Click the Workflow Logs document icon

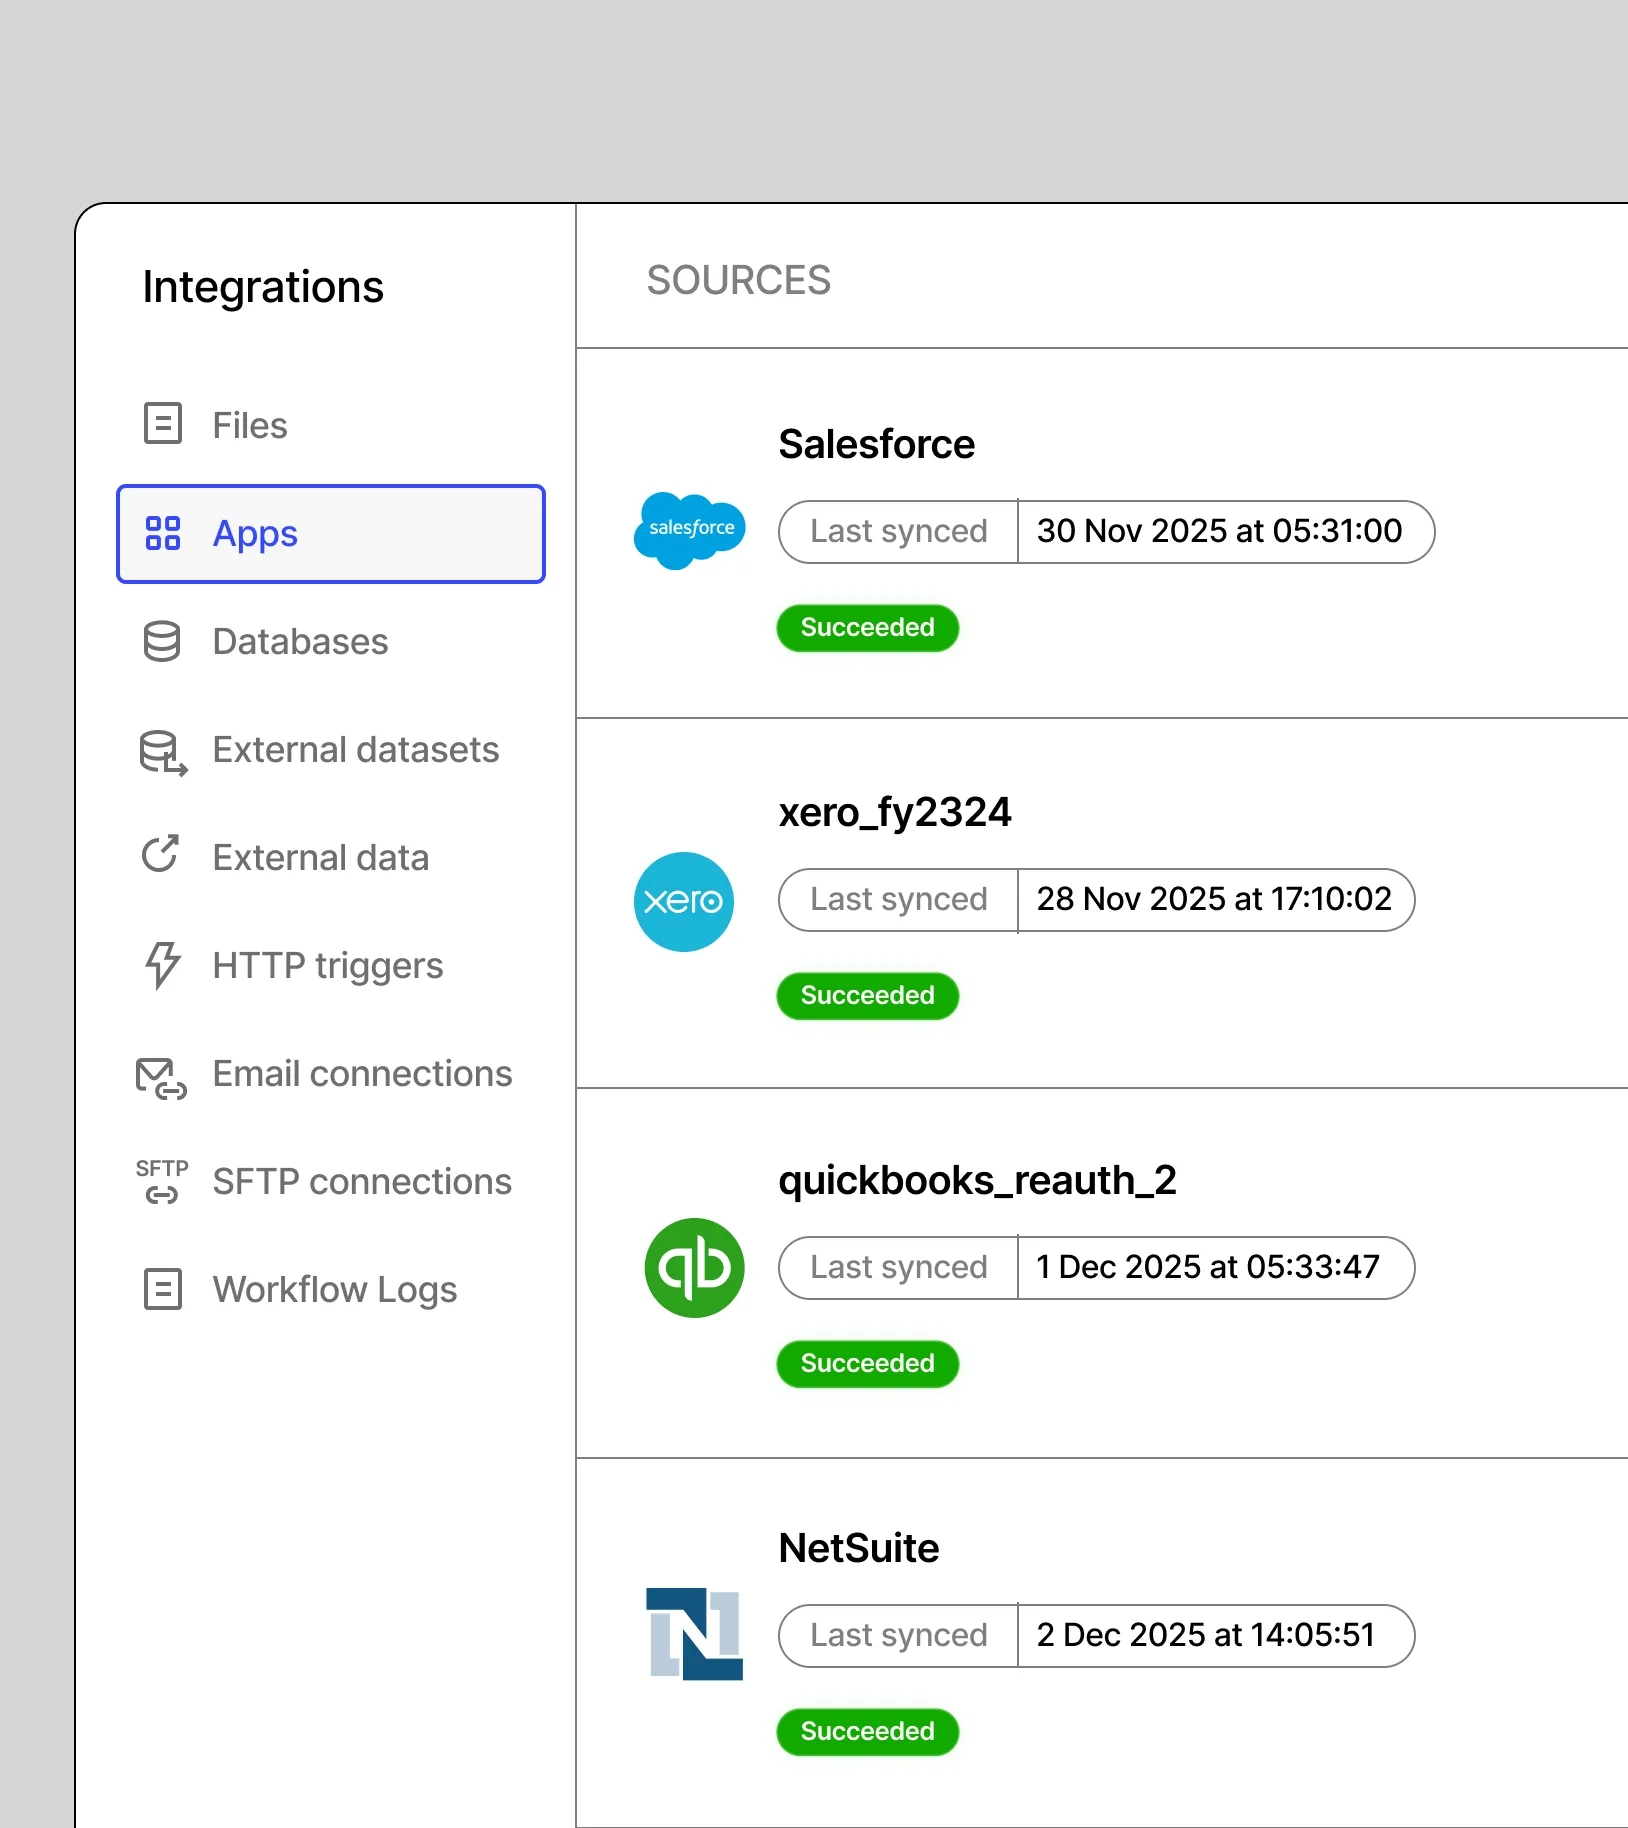pyautogui.click(x=162, y=1289)
